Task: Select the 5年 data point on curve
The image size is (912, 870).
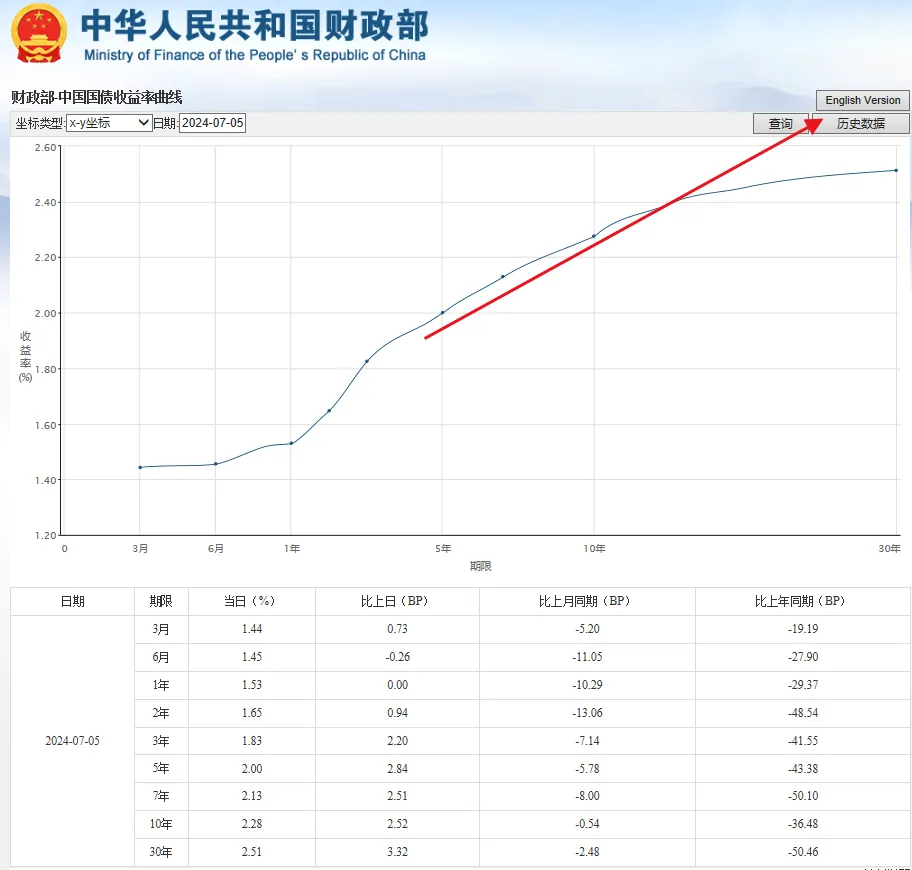Action: 443,312
